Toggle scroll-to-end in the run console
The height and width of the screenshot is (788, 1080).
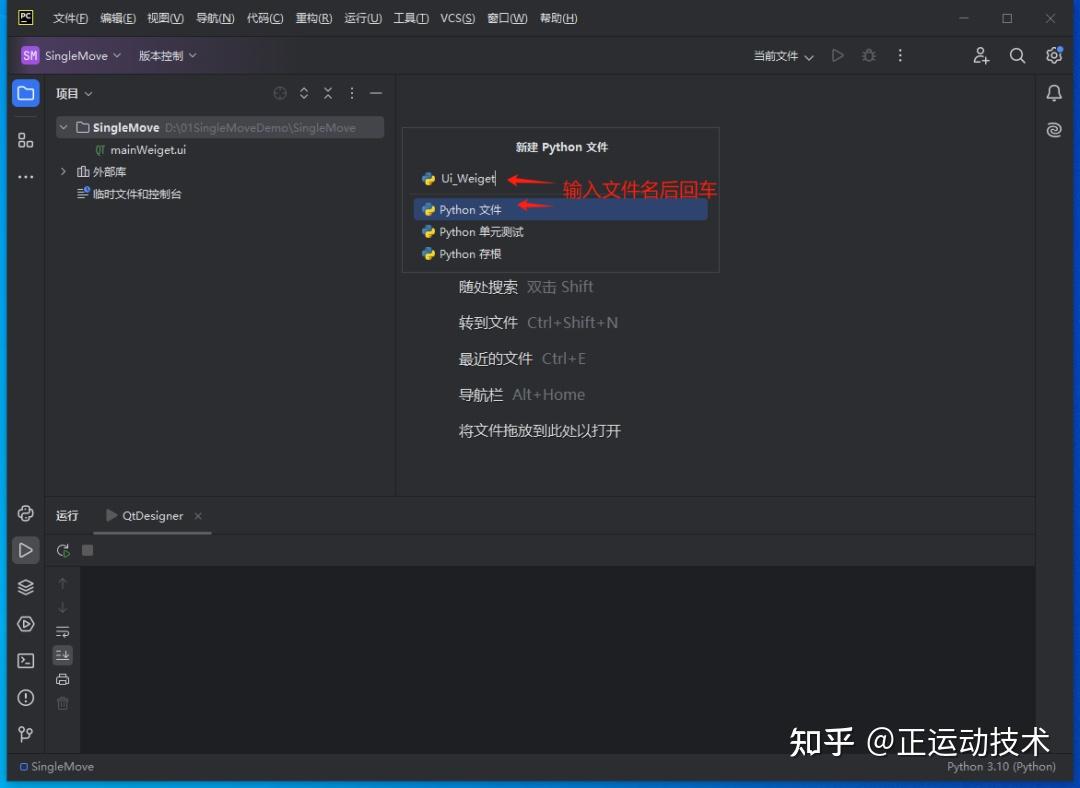[62, 655]
